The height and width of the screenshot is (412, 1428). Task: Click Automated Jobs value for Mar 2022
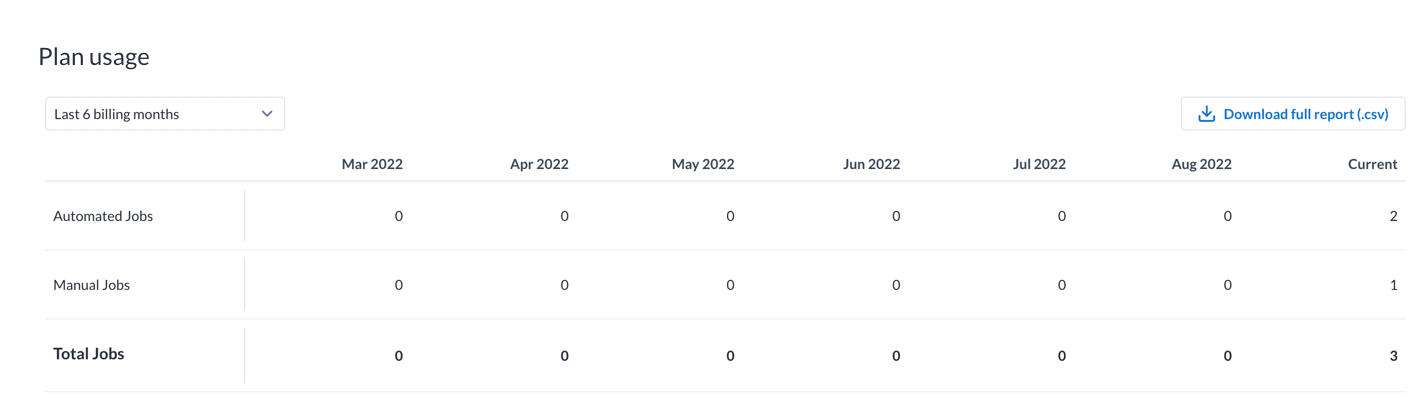point(399,216)
